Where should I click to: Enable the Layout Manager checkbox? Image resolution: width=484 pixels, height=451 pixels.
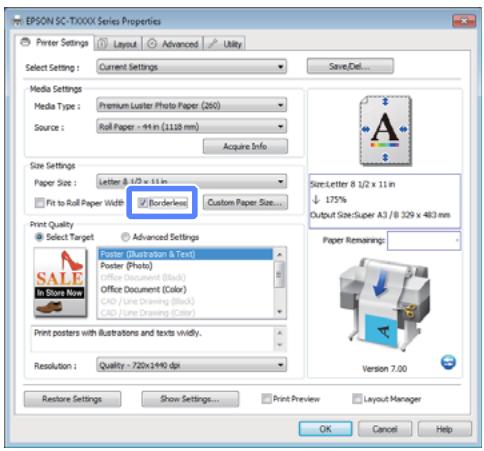(x=357, y=399)
